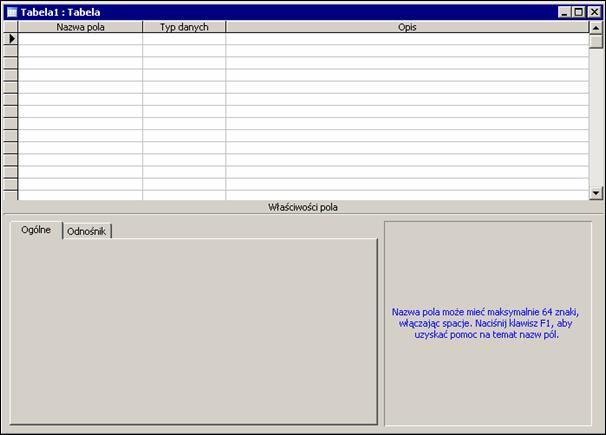Close the Tabela1 design window
This screenshot has width=606, height=435.
593,11
